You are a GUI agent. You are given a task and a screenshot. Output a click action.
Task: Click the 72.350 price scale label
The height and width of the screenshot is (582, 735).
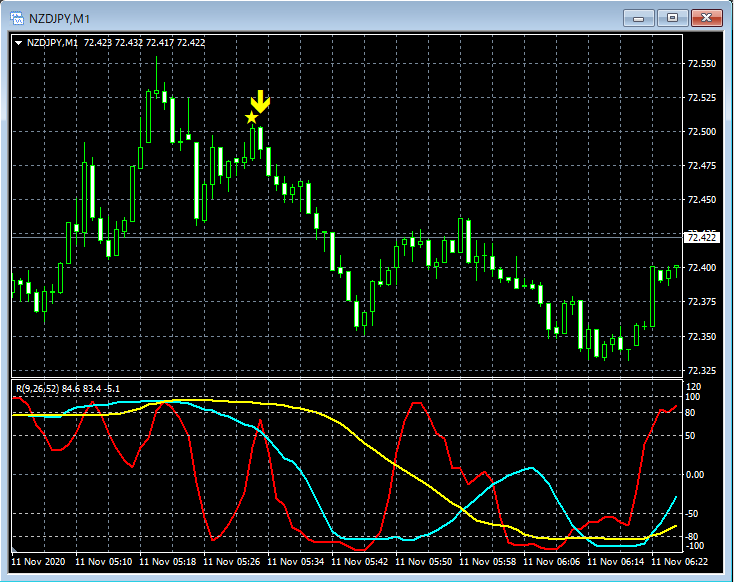pos(702,336)
